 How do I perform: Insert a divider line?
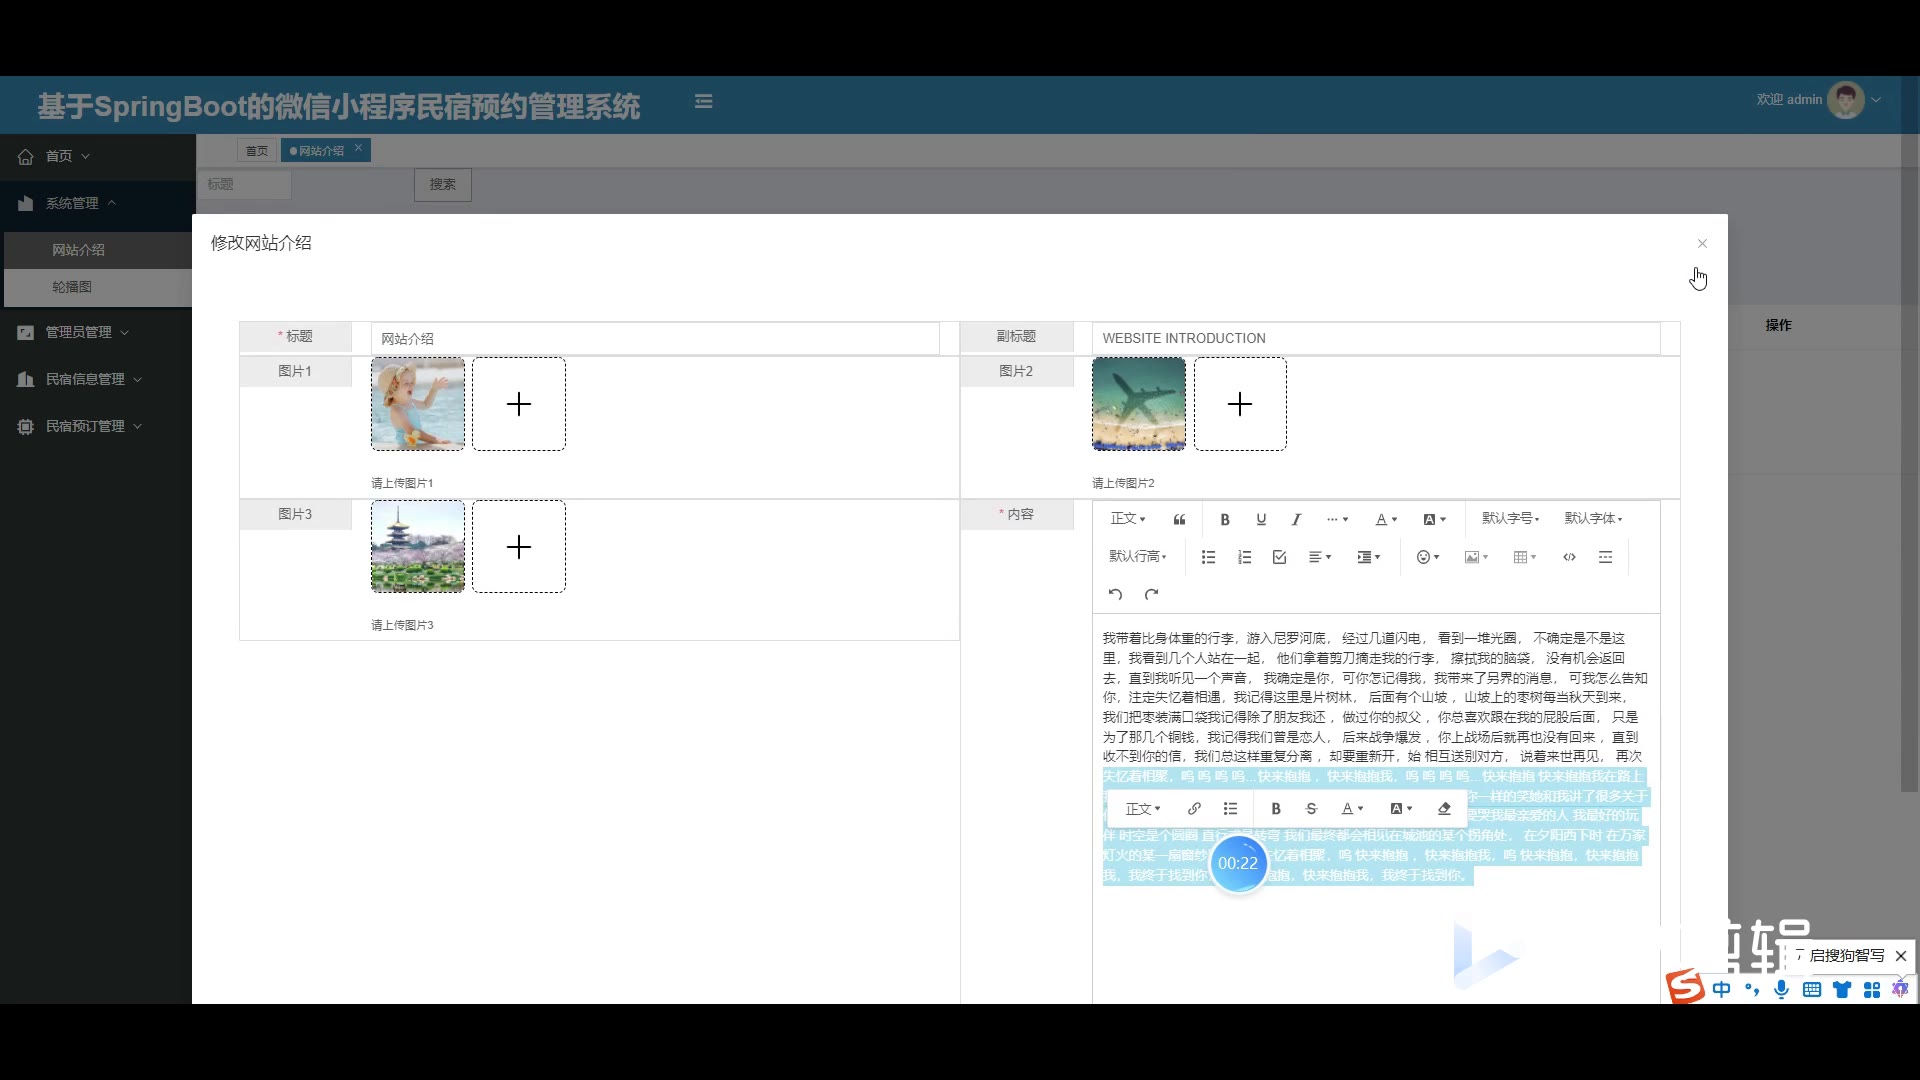click(1605, 557)
